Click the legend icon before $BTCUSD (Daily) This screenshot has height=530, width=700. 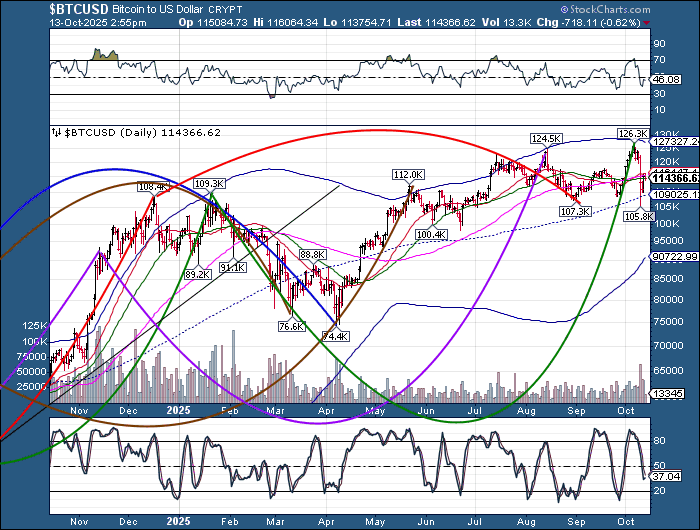(56, 131)
